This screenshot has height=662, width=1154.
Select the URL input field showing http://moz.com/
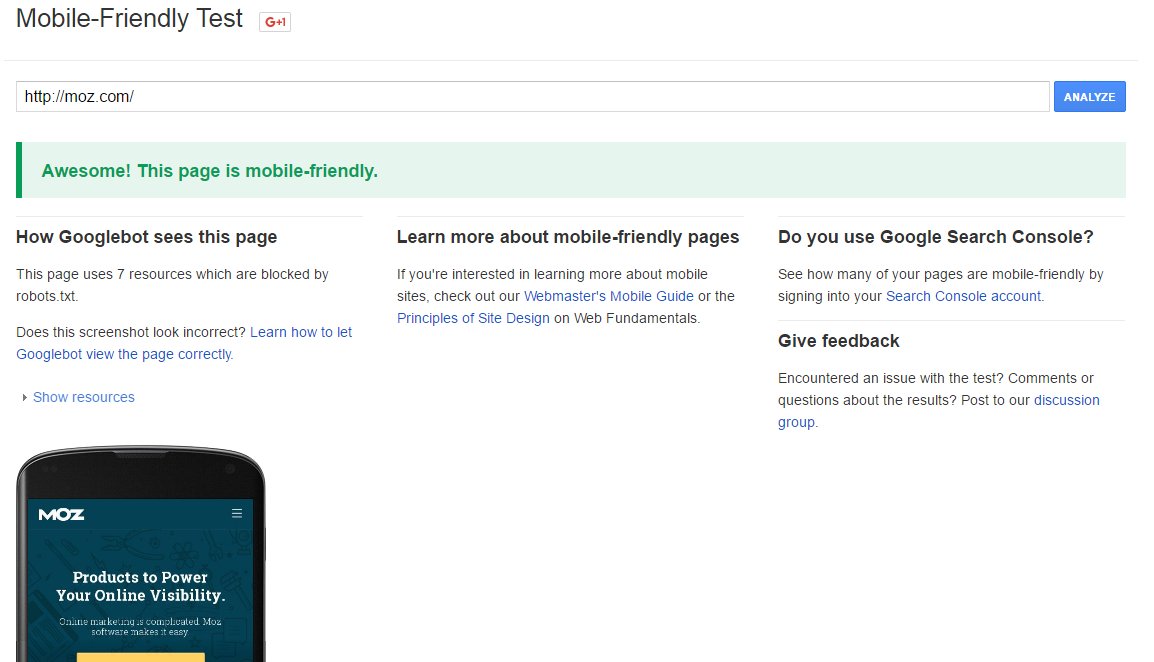click(x=530, y=95)
